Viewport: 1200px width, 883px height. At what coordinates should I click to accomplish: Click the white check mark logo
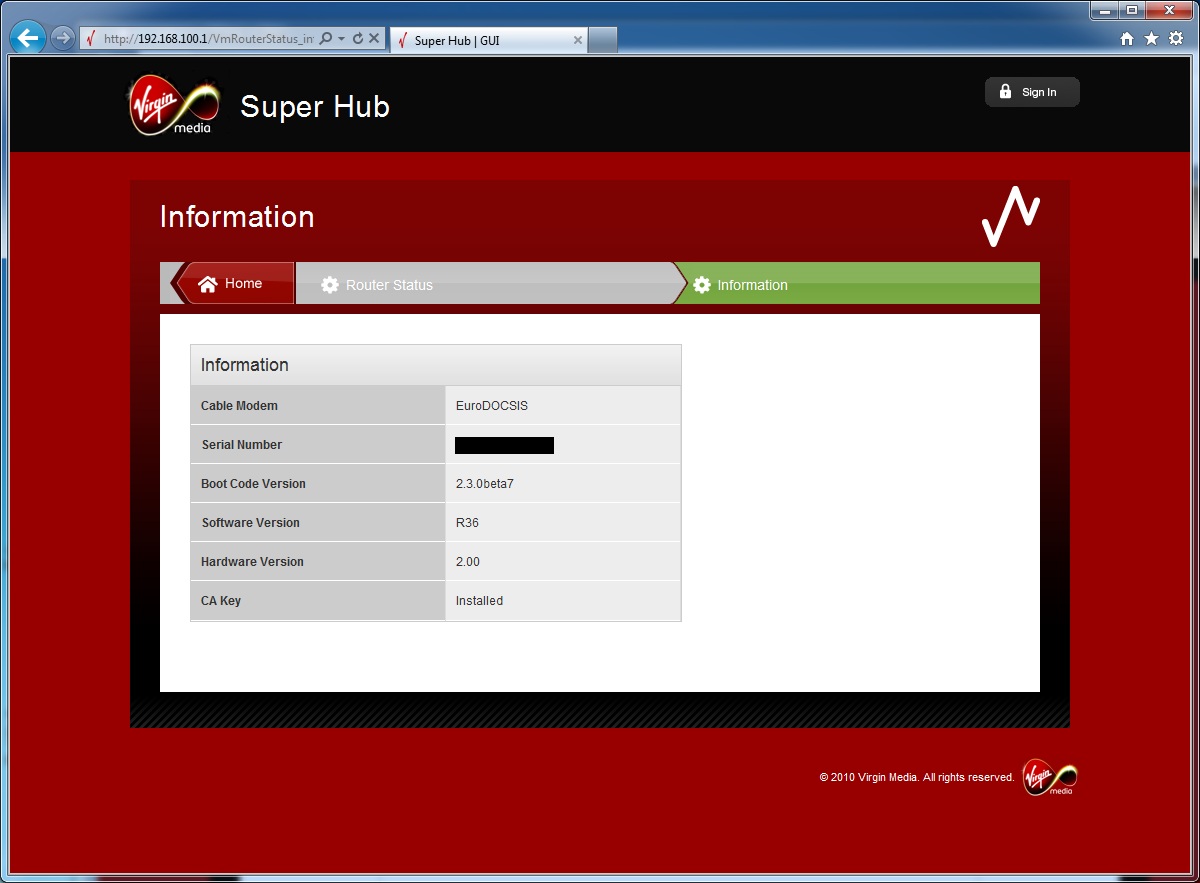tap(1011, 216)
